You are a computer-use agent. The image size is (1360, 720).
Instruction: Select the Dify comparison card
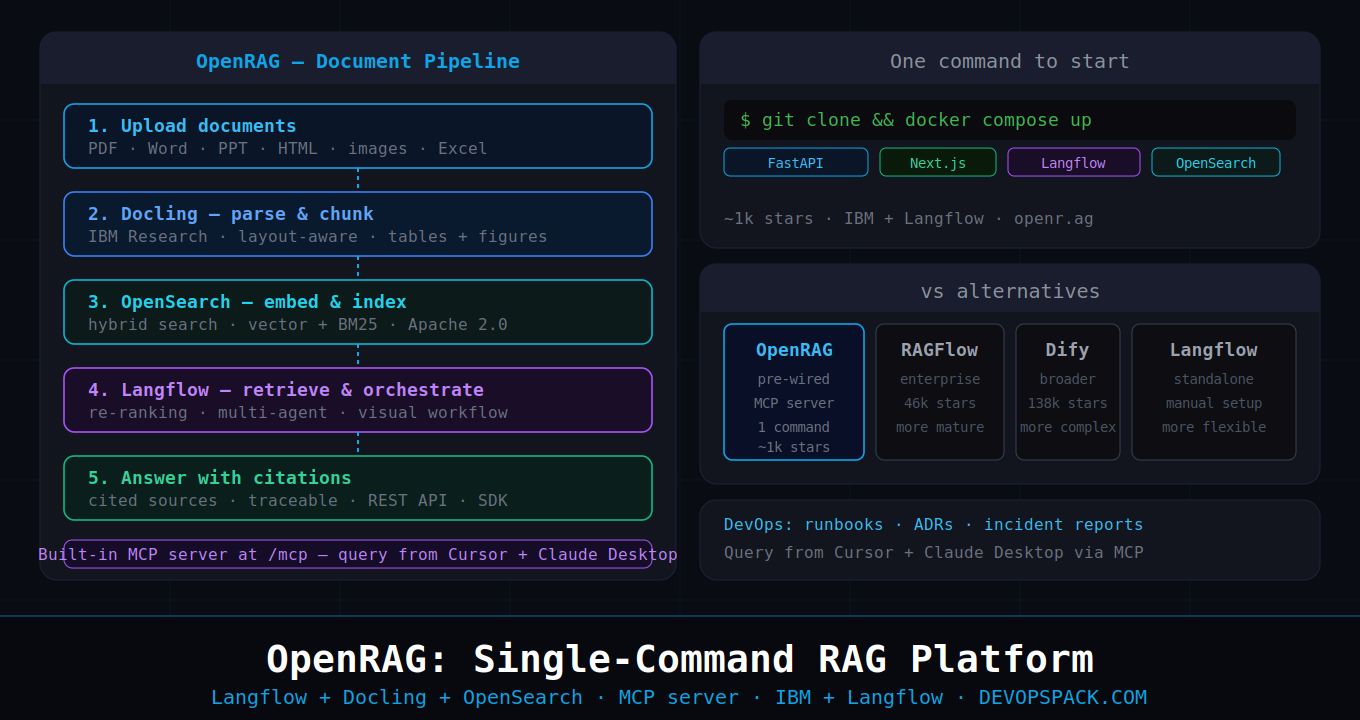point(1068,392)
